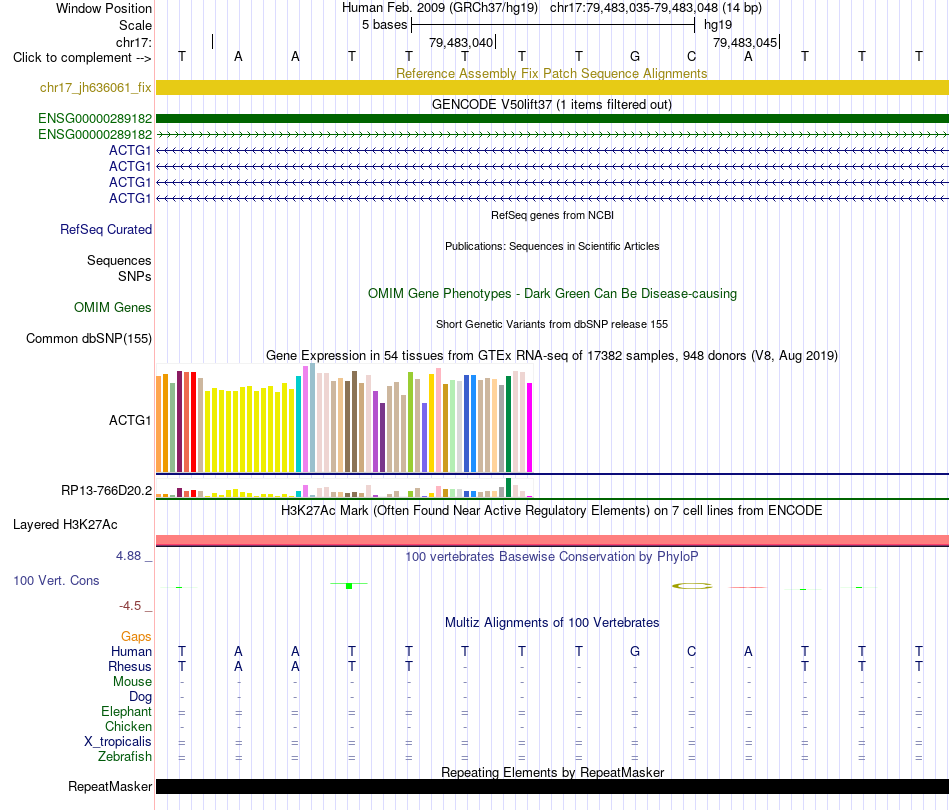Click the OMIM Genes track label
The height and width of the screenshot is (810, 950).
[113, 307]
